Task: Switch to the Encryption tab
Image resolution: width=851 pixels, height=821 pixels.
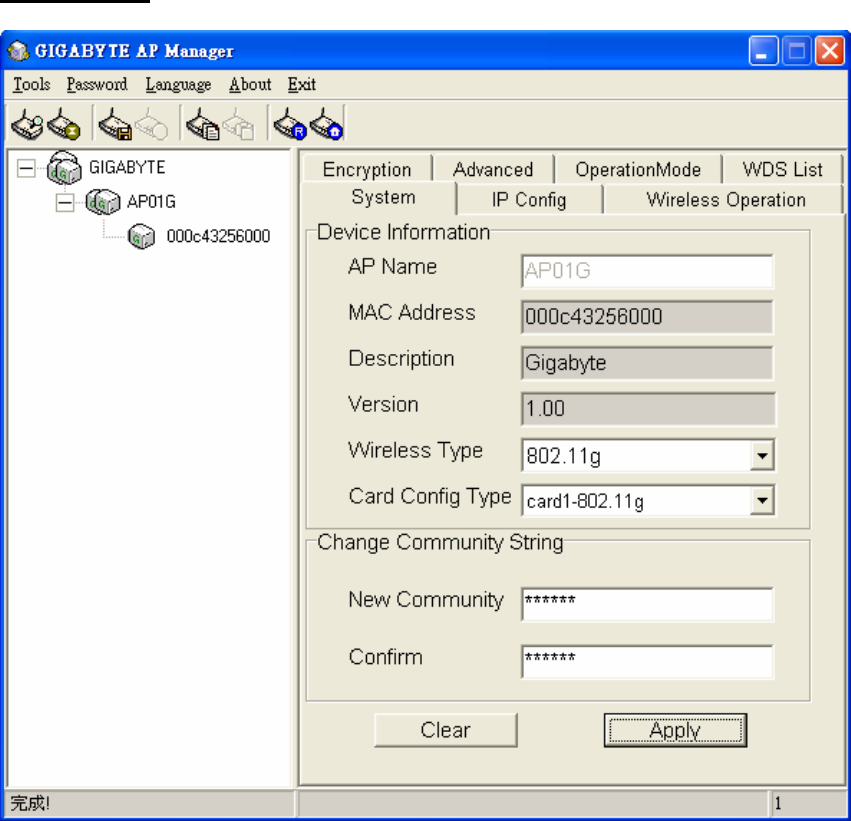Action: 367,169
